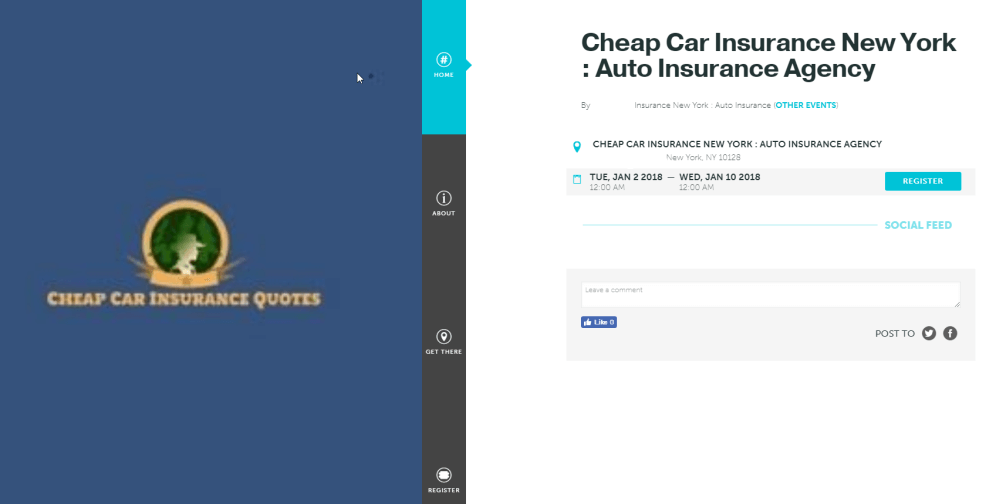Post to Facebook icon
The image size is (996, 504).
pos(950,333)
